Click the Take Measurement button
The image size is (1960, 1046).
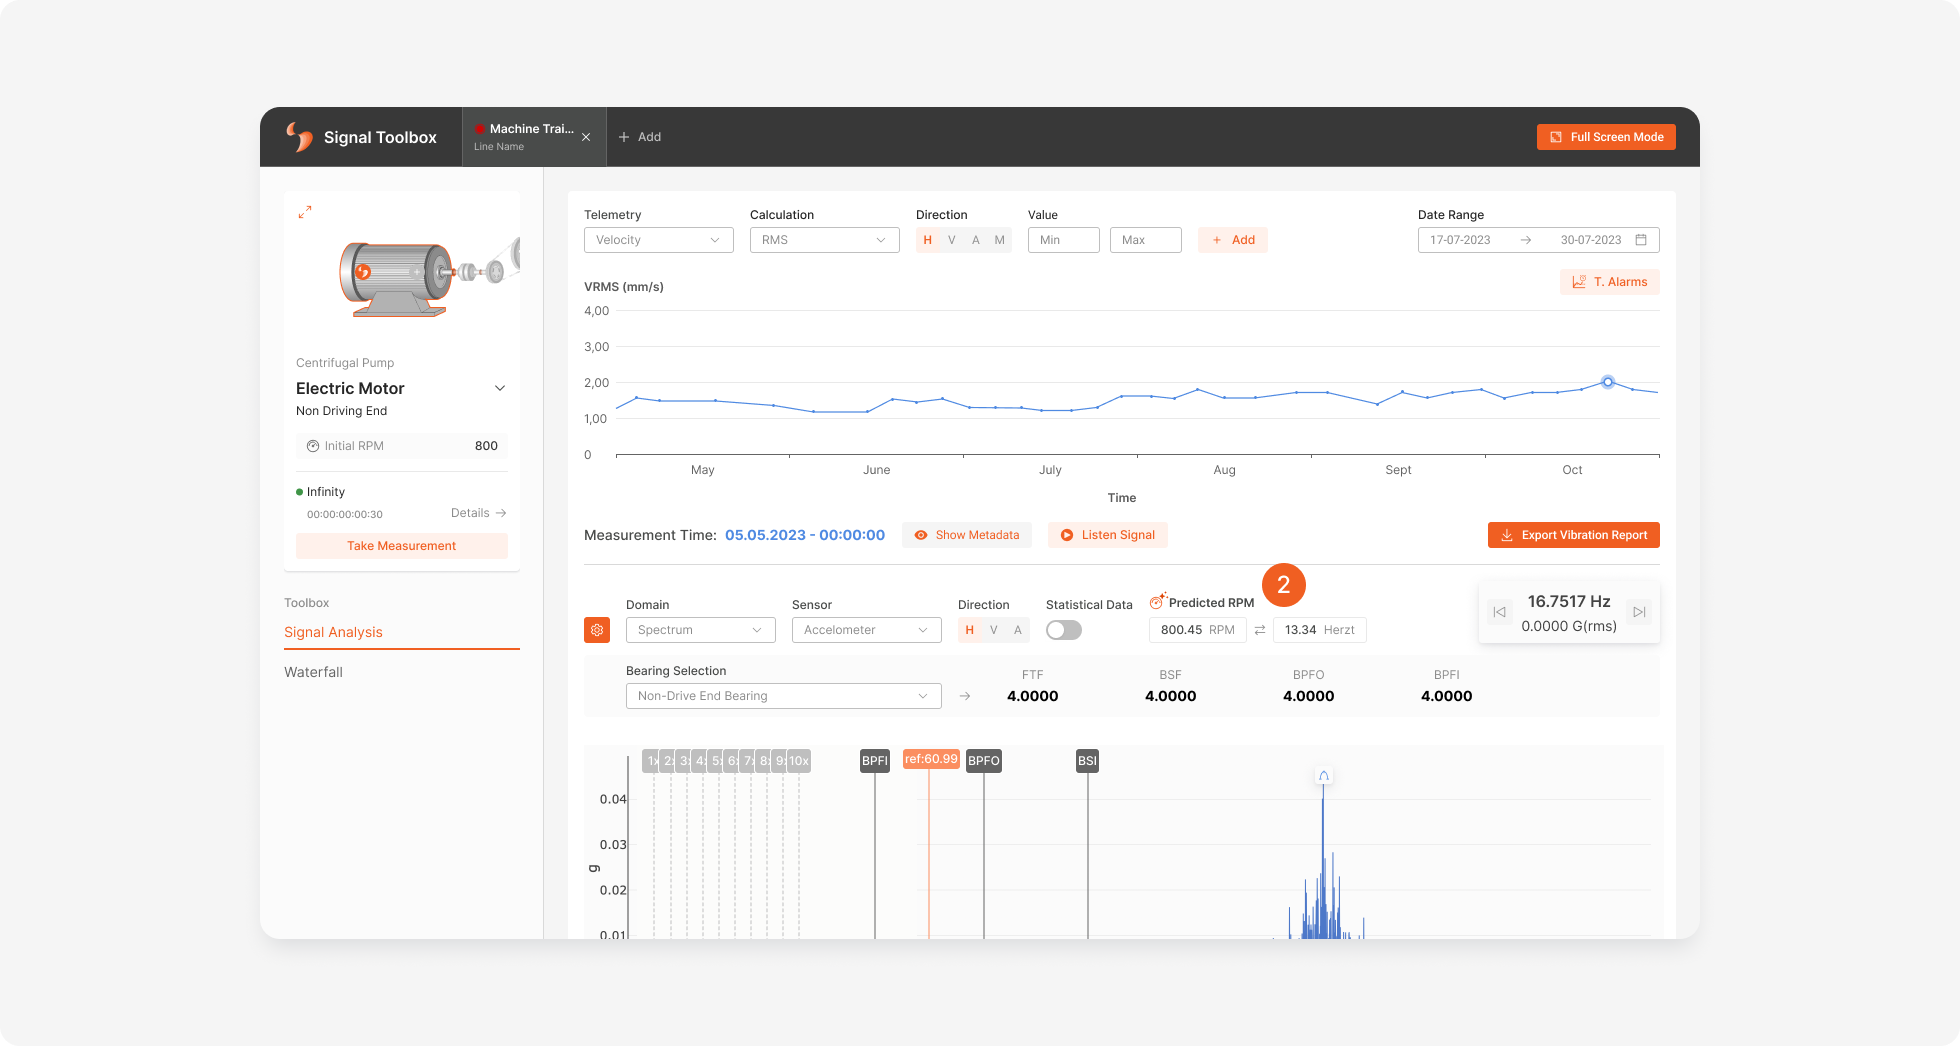click(402, 546)
